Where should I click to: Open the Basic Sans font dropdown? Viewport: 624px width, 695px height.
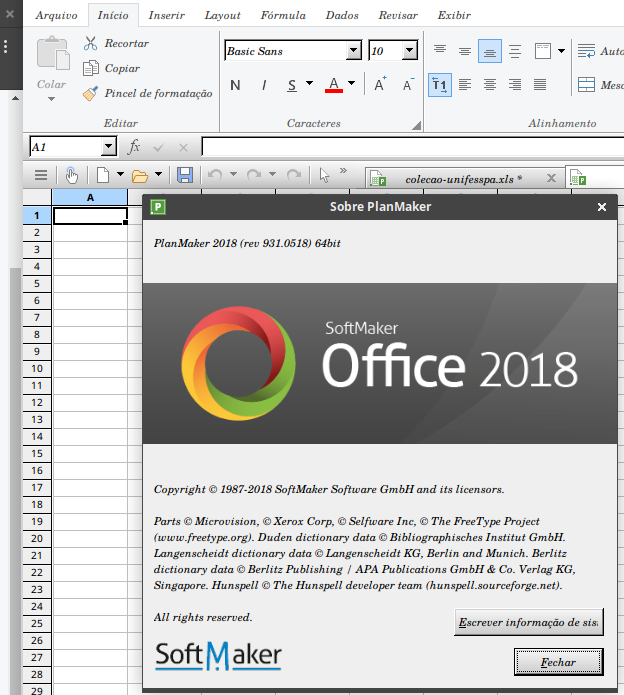point(353,51)
